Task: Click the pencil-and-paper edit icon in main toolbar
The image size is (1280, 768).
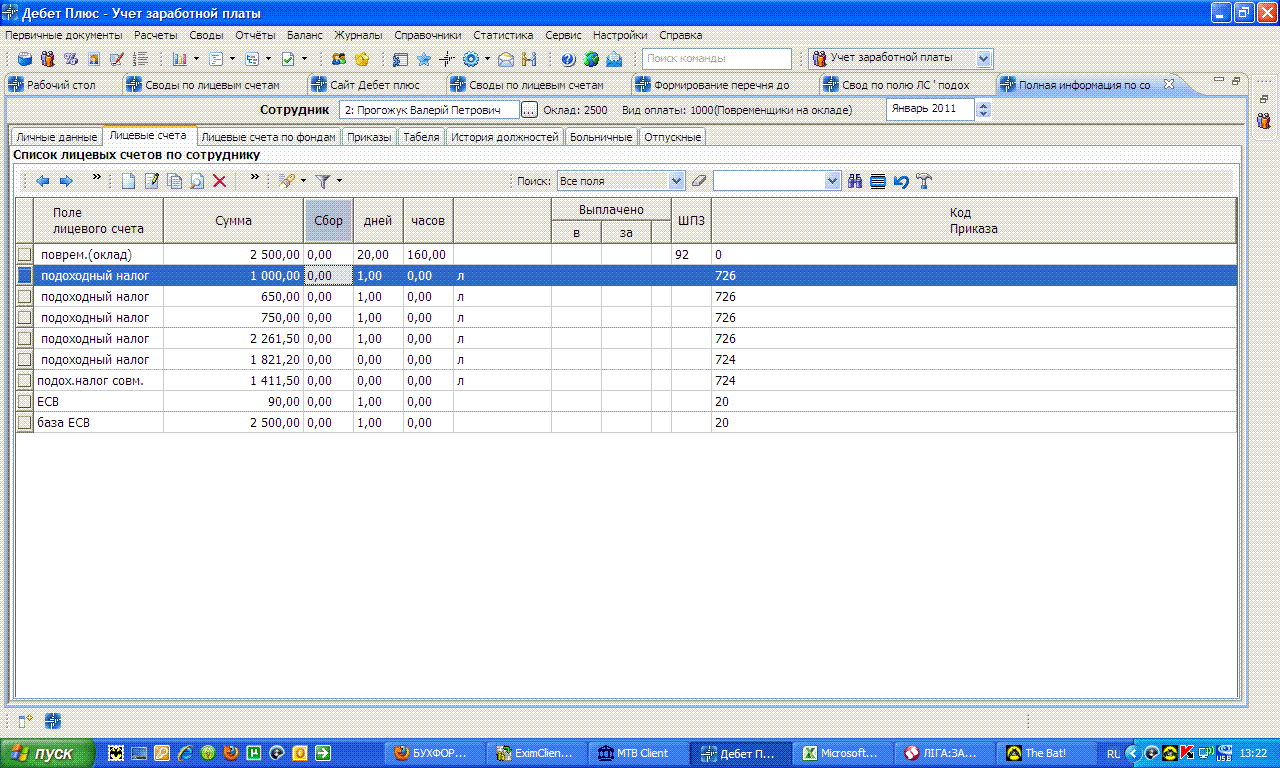Action: coord(117,59)
